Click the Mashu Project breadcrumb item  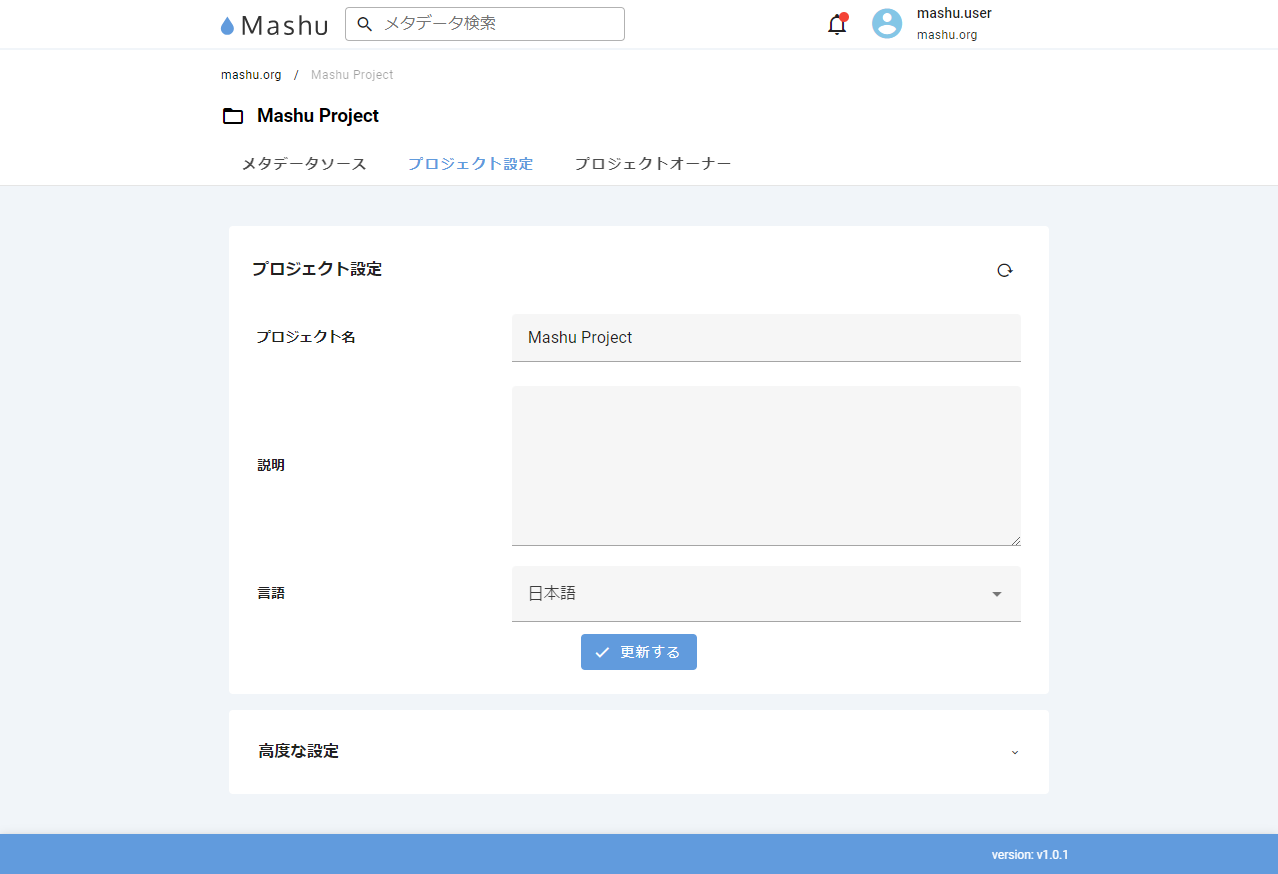click(352, 75)
